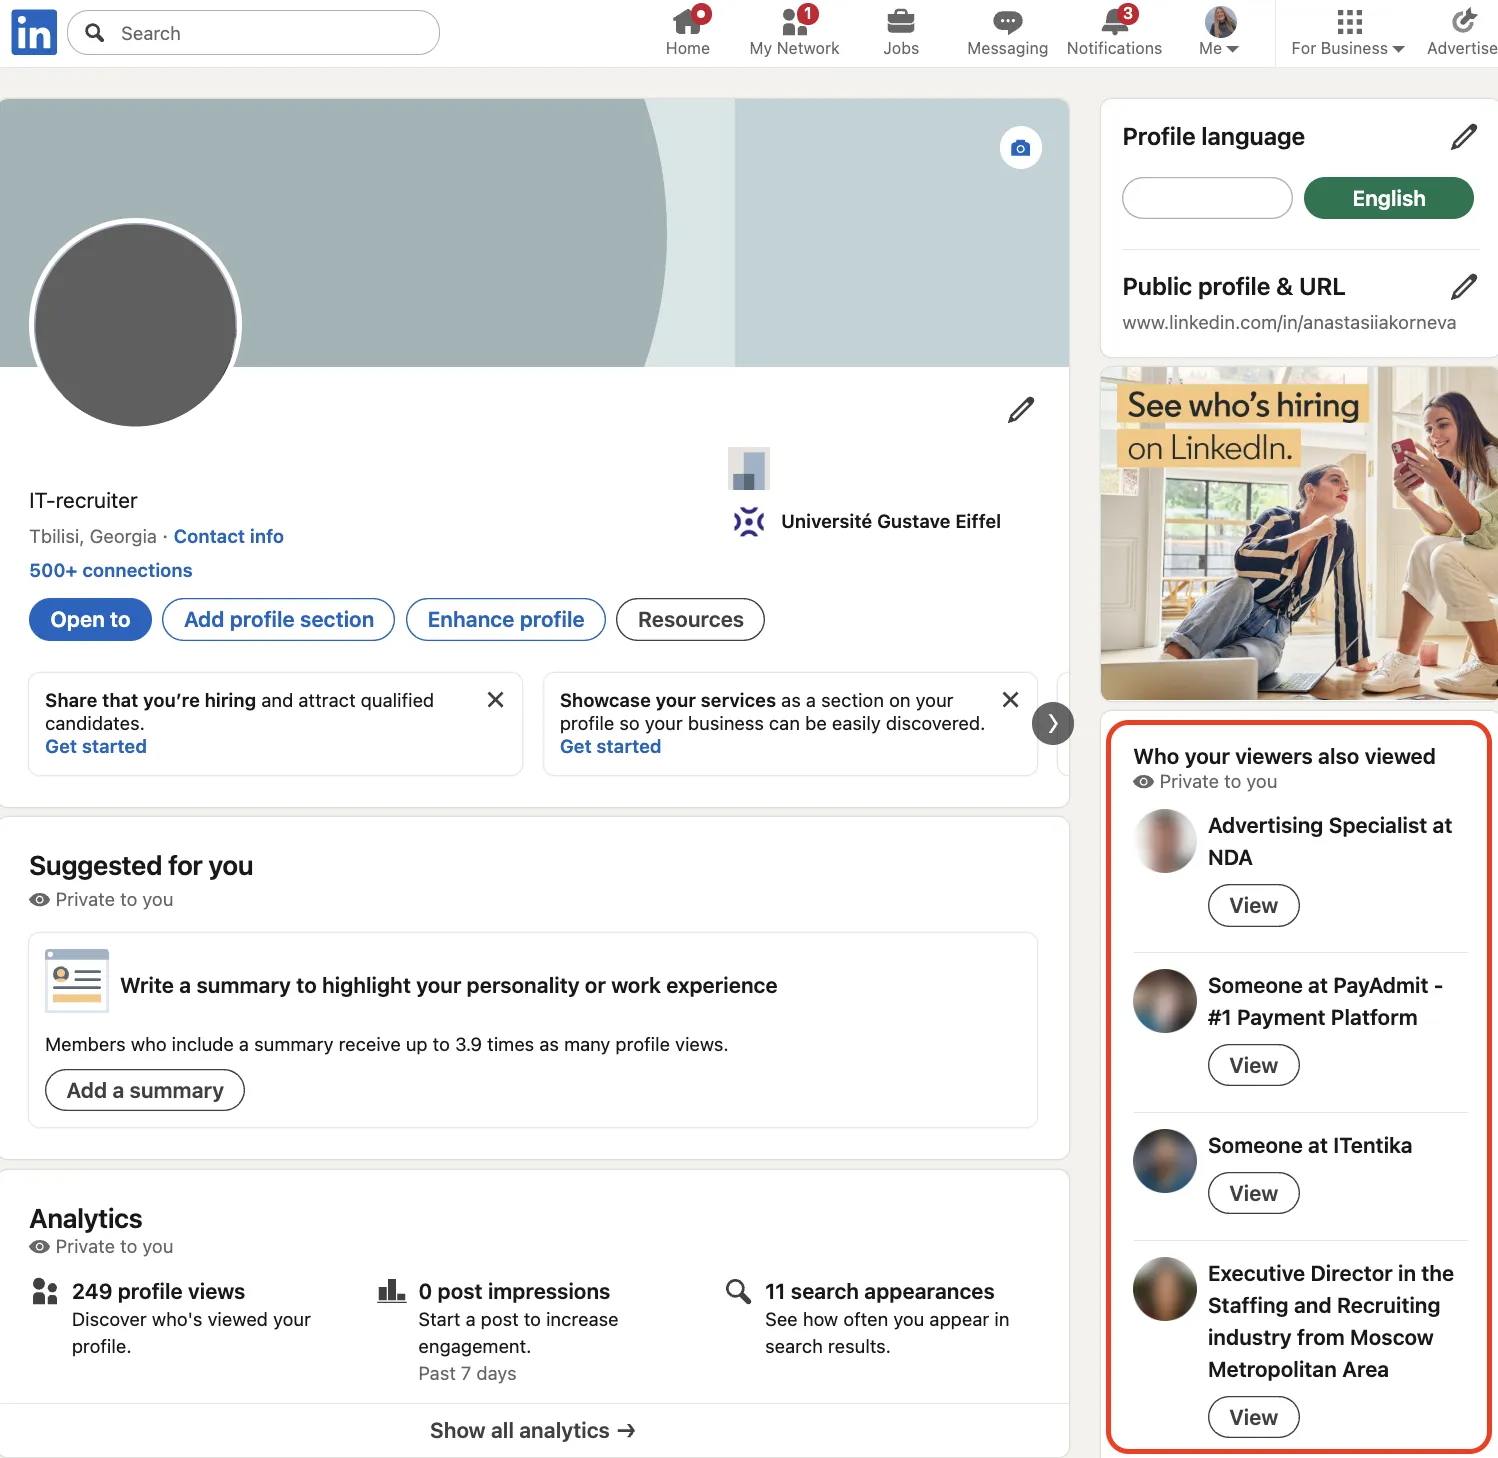Open the Jobs menu item

pos(900,22)
